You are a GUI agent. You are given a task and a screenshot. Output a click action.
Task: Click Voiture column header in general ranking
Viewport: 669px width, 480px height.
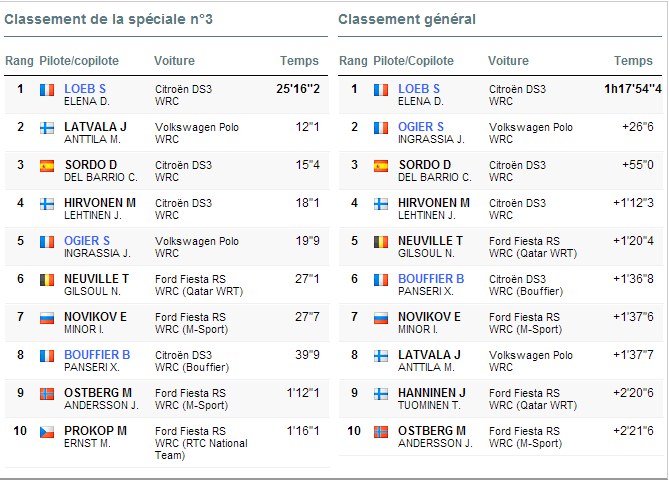click(x=508, y=61)
